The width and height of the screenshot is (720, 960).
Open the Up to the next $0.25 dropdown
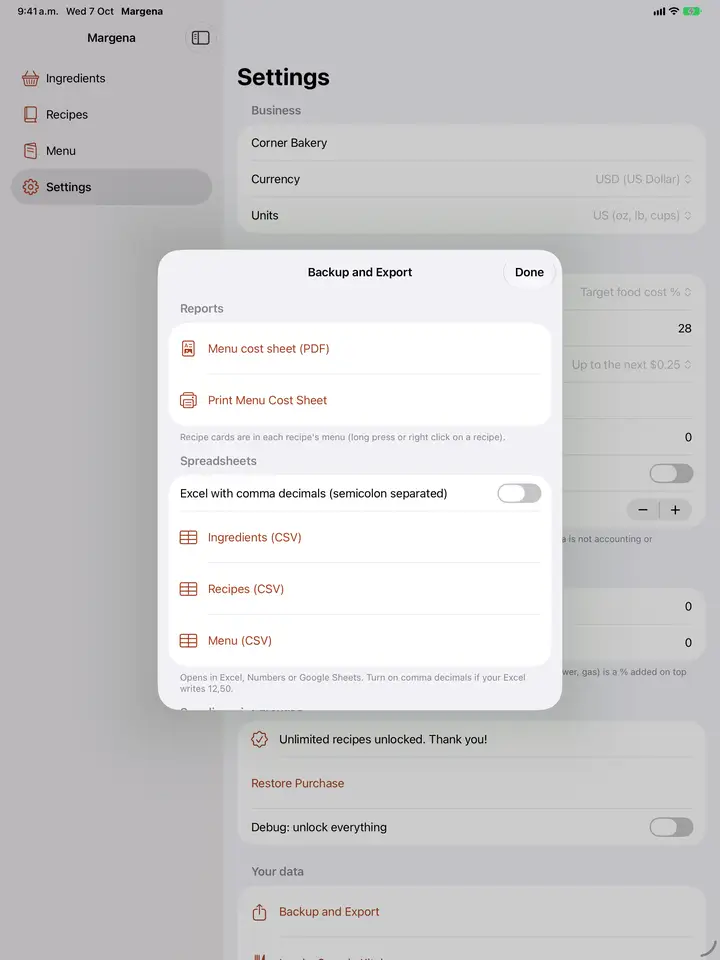(x=632, y=365)
